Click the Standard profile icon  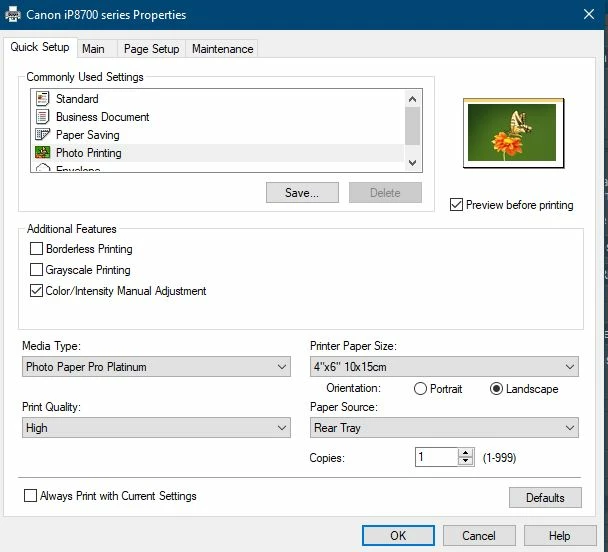(42, 98)
